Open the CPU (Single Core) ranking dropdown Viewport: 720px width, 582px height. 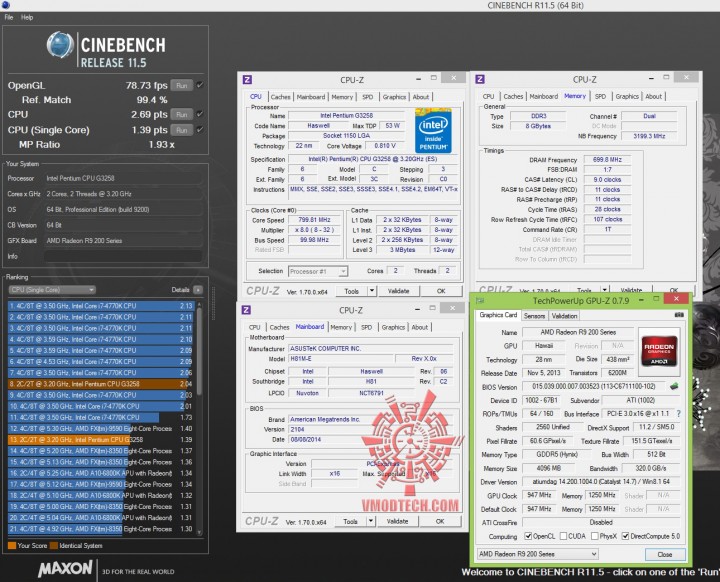(x=52, y=290)
